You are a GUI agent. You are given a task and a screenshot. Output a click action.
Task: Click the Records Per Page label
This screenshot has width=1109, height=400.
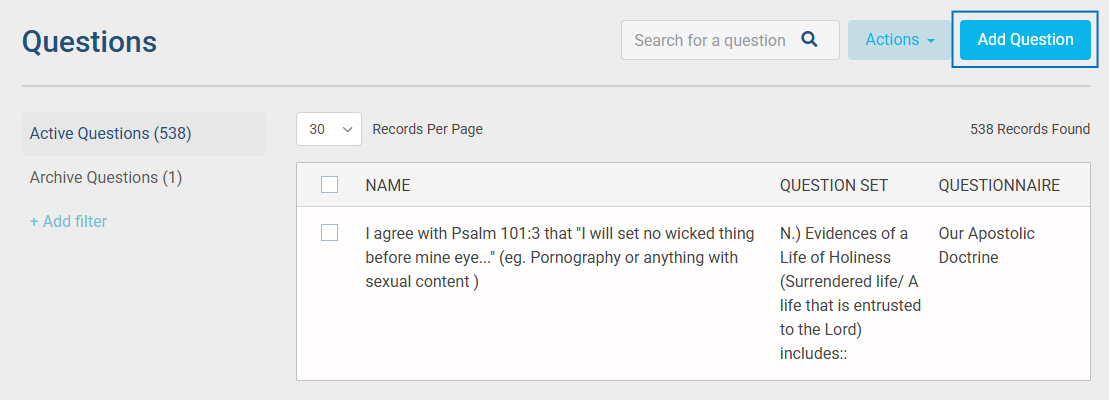tap(427, 129)
